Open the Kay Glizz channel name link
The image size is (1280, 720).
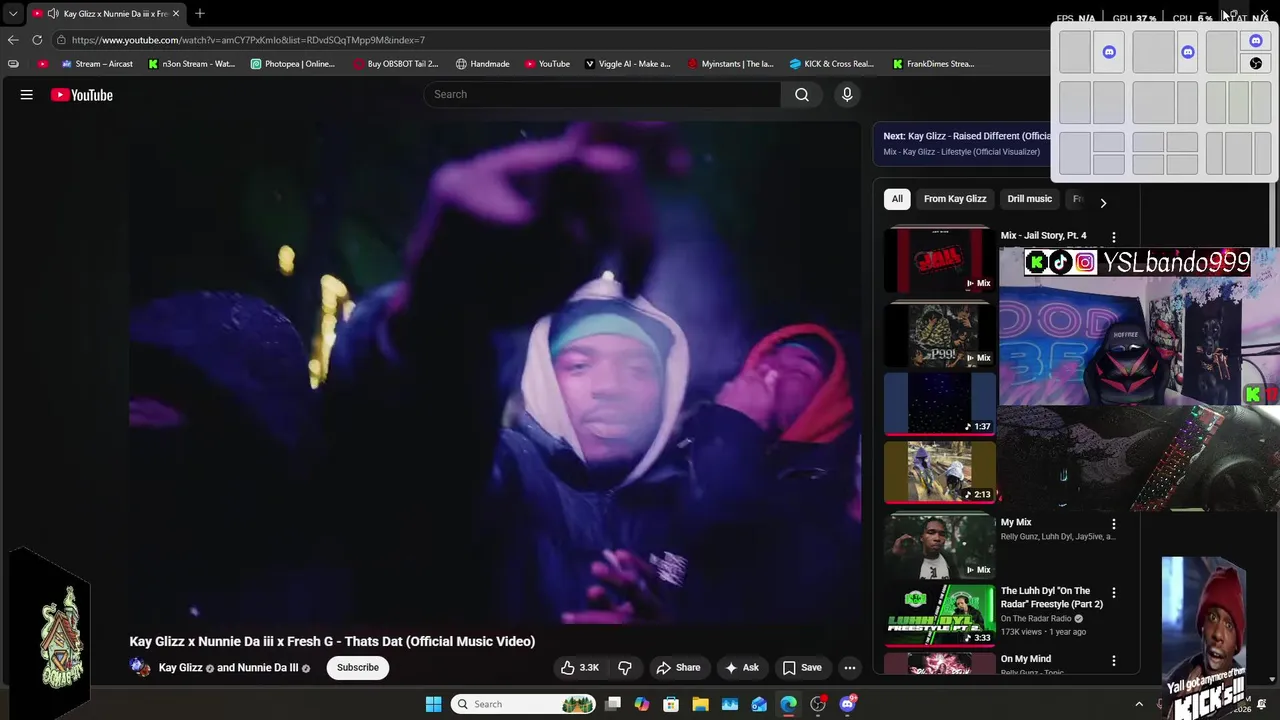click(x=180, y=668)
